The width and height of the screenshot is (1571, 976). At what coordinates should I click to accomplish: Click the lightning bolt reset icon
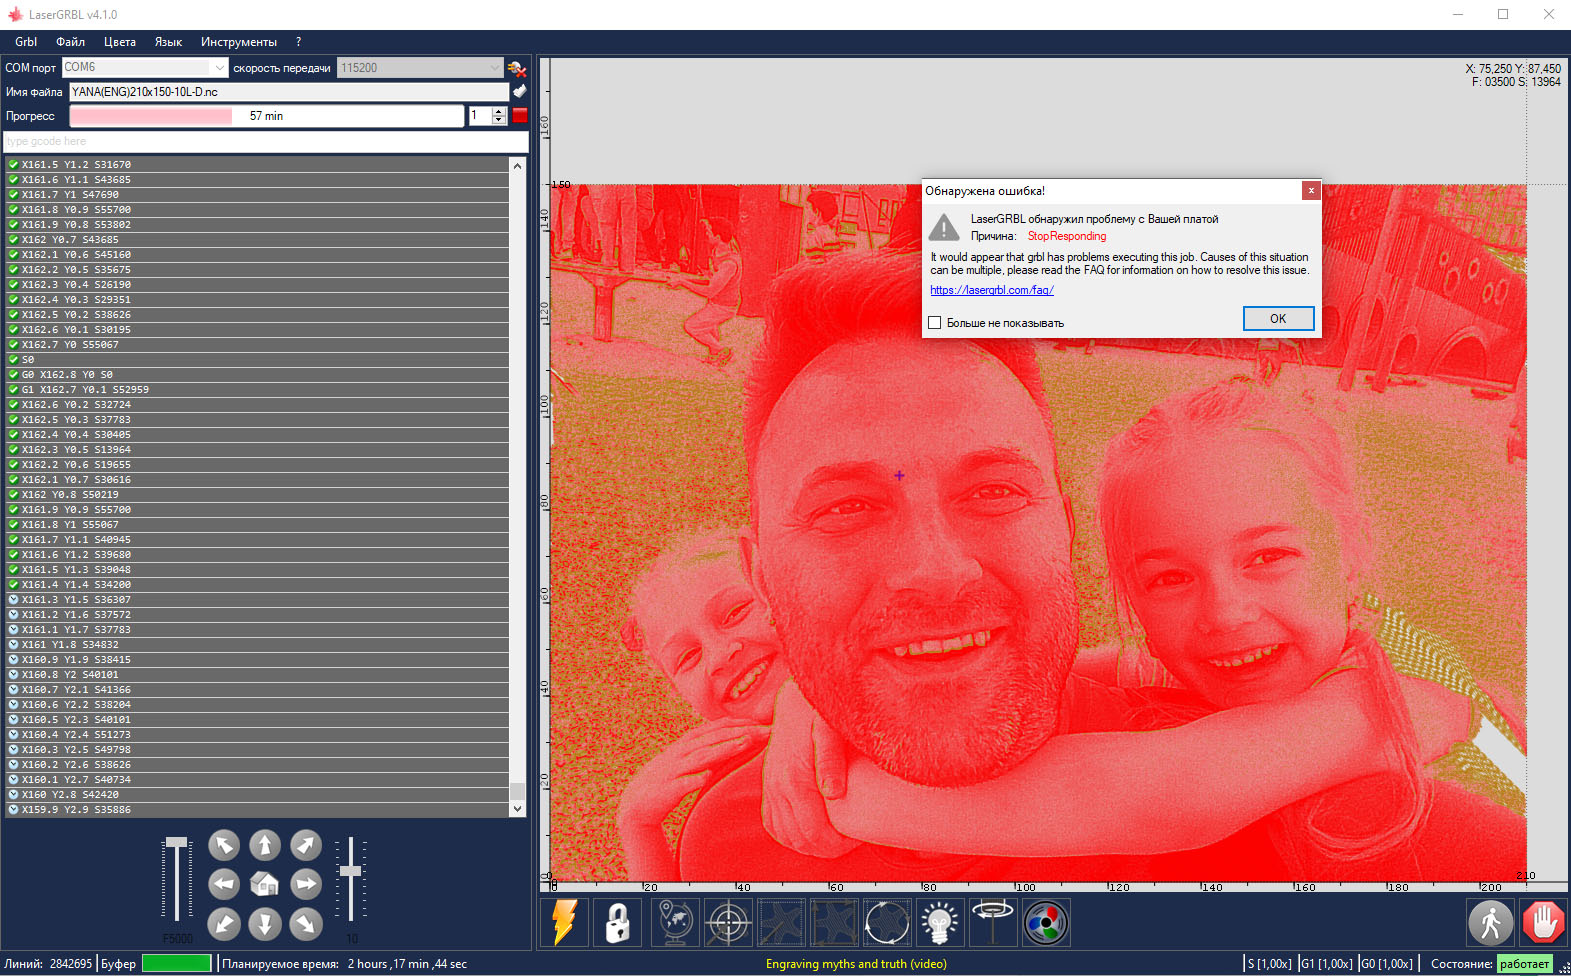pyautogui.click(x=564, y=922)
